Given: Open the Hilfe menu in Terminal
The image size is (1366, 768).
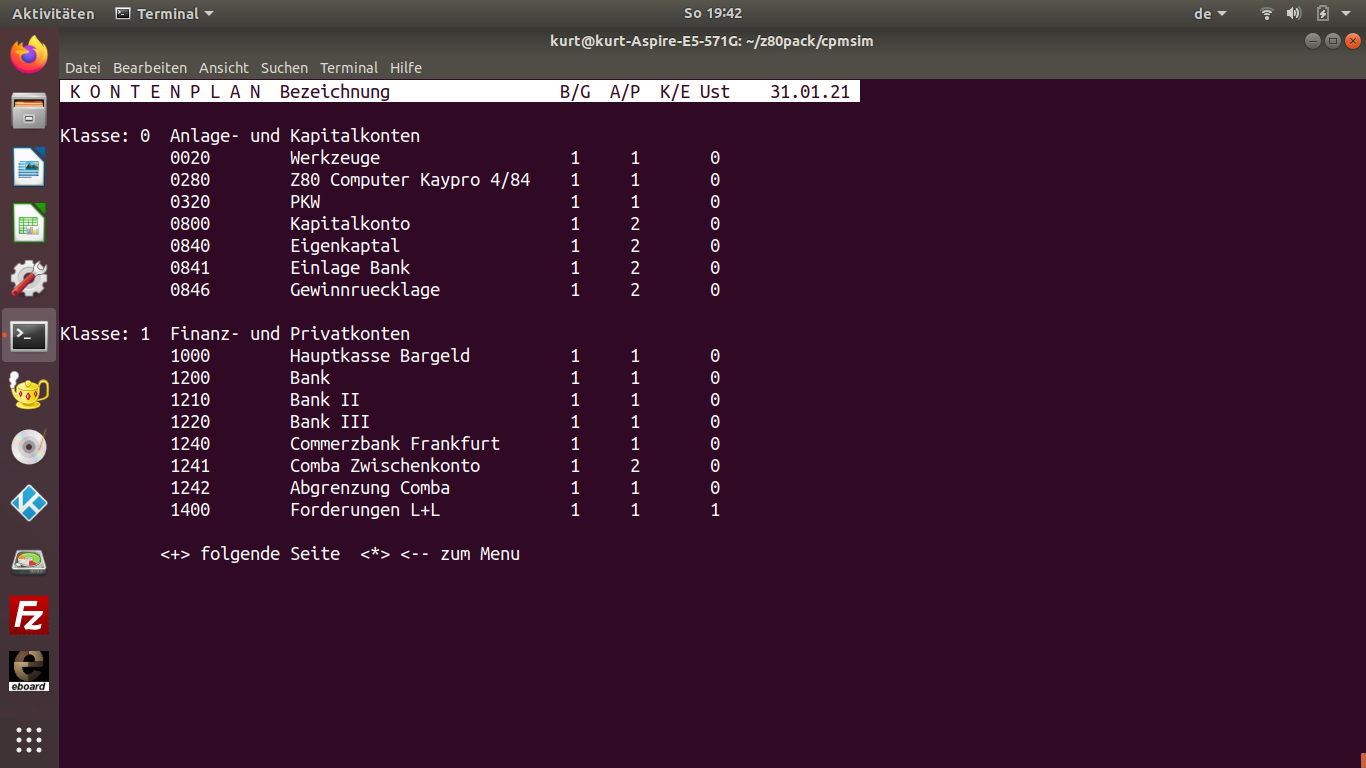Looking at the screenshot, I should pos(406,68).
